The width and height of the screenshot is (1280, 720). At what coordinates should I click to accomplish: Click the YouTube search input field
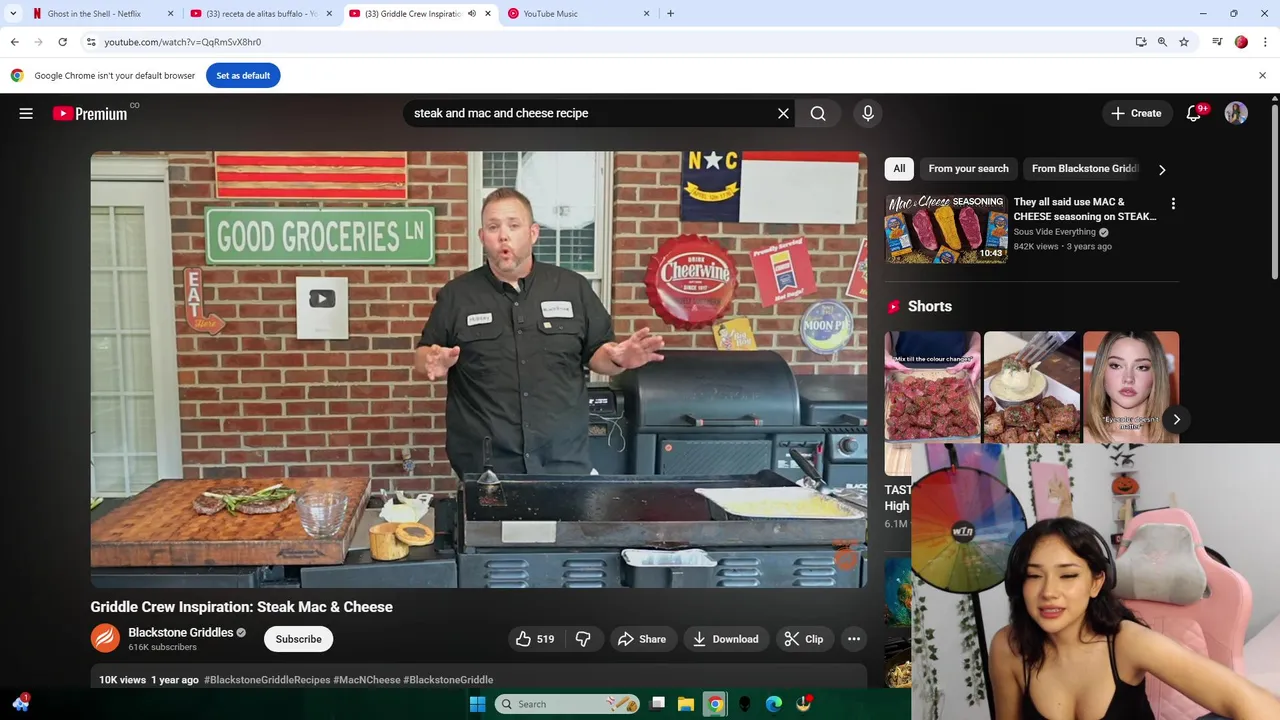pos(590,113)
